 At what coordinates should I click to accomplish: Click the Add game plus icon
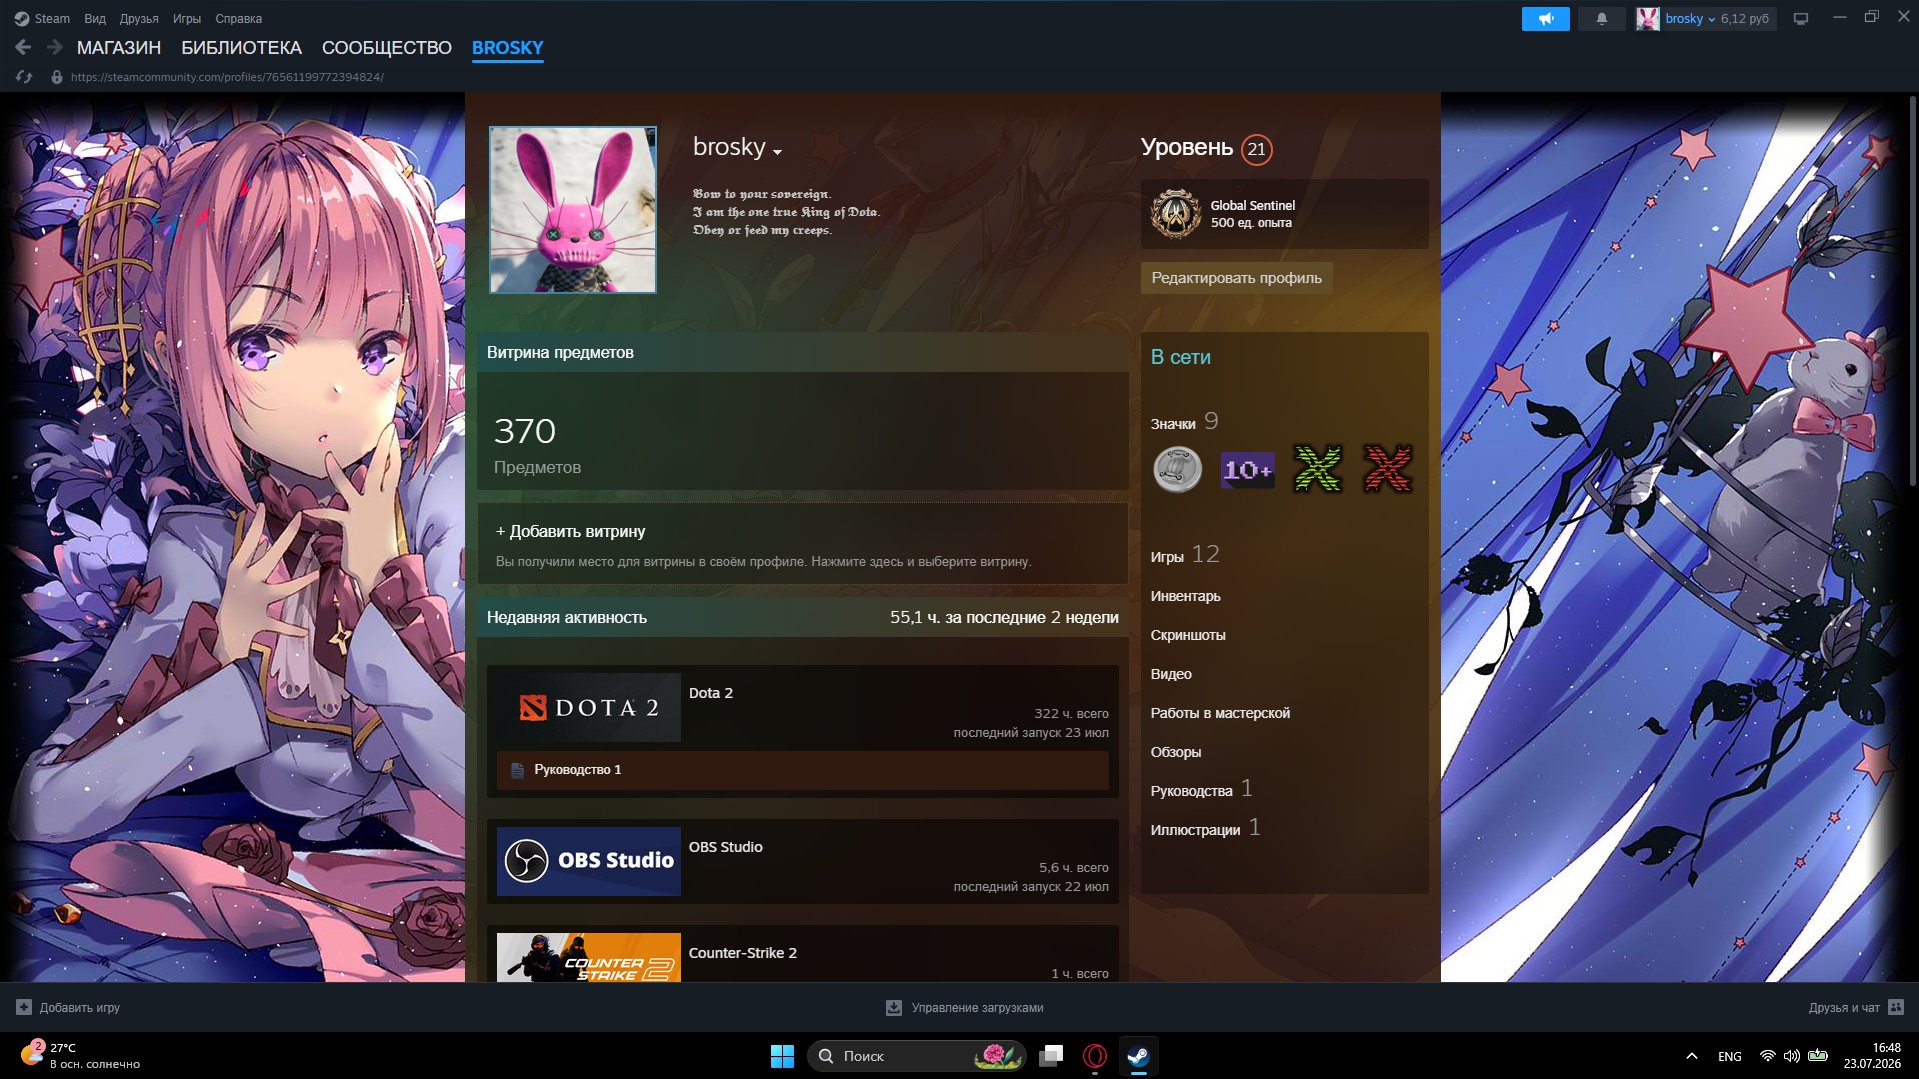(x=24, y=1007)
